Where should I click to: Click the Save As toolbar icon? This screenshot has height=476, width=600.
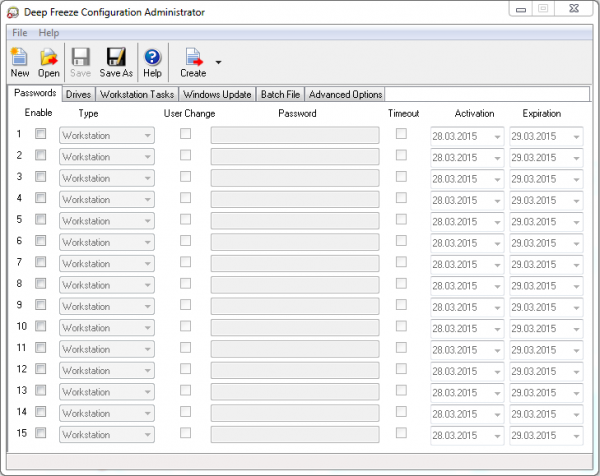pyautogui.click(x=116, y=62)
